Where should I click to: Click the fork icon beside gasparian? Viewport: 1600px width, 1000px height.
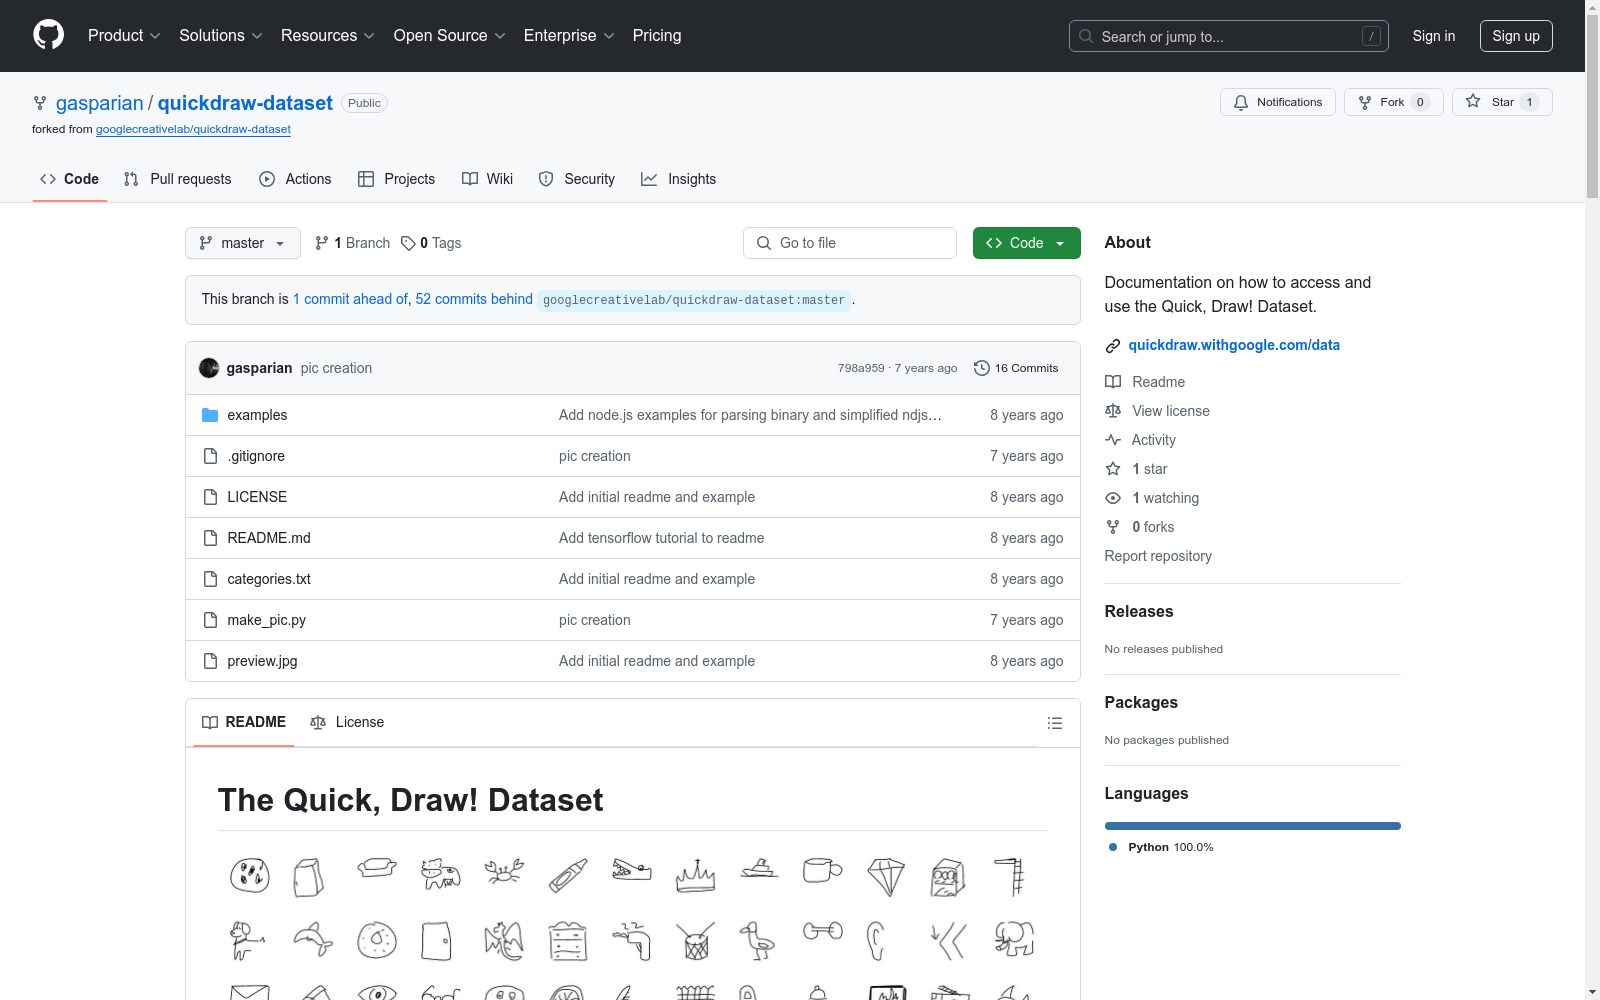pyautogui.click(x=40, y=103)
